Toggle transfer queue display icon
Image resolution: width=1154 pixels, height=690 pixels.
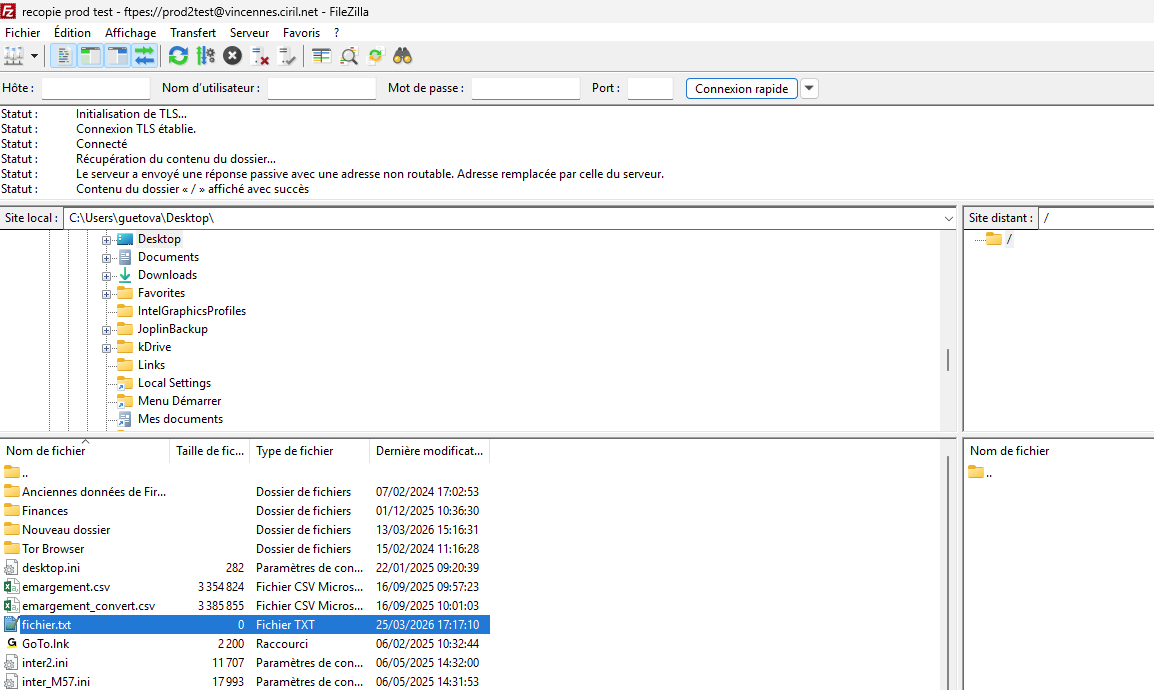(x=145, y=56)
